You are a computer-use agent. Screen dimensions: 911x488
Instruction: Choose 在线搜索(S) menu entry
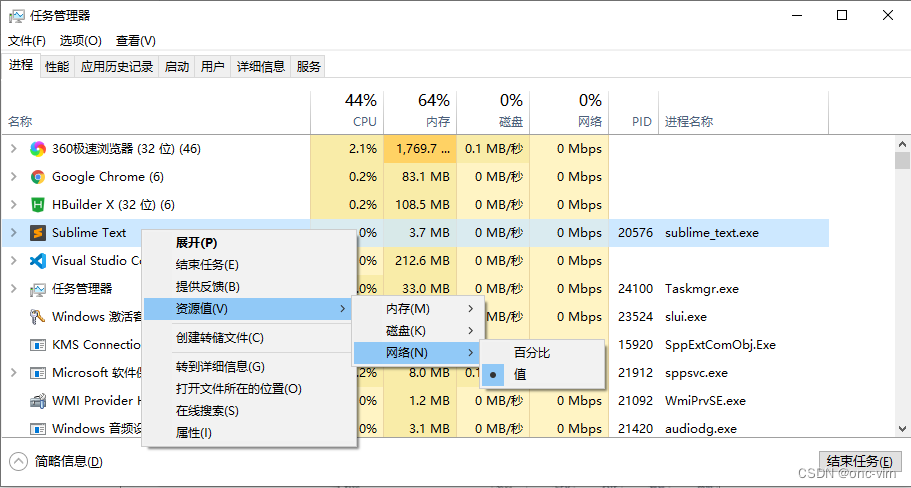point(249,411)
